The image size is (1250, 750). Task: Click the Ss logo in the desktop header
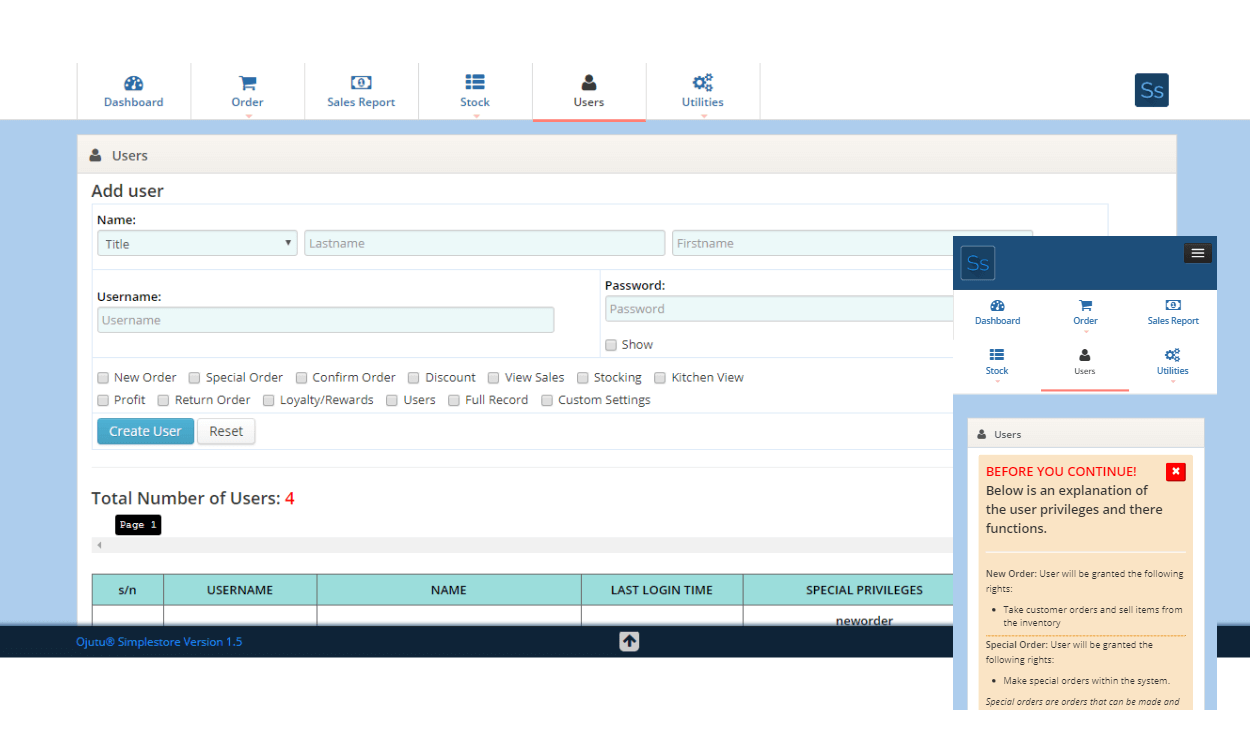pyautogui.click(x=1152, y=90)
